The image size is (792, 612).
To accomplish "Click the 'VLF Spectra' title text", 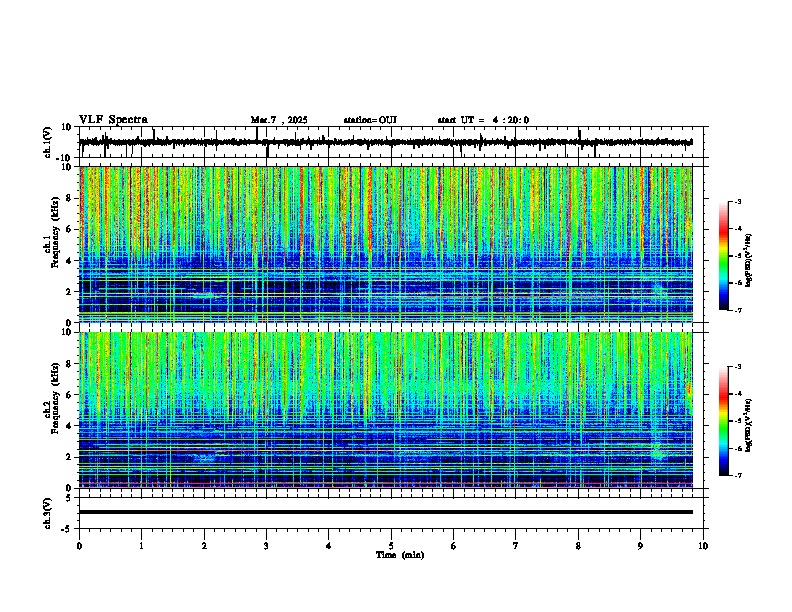I will 114,120.
